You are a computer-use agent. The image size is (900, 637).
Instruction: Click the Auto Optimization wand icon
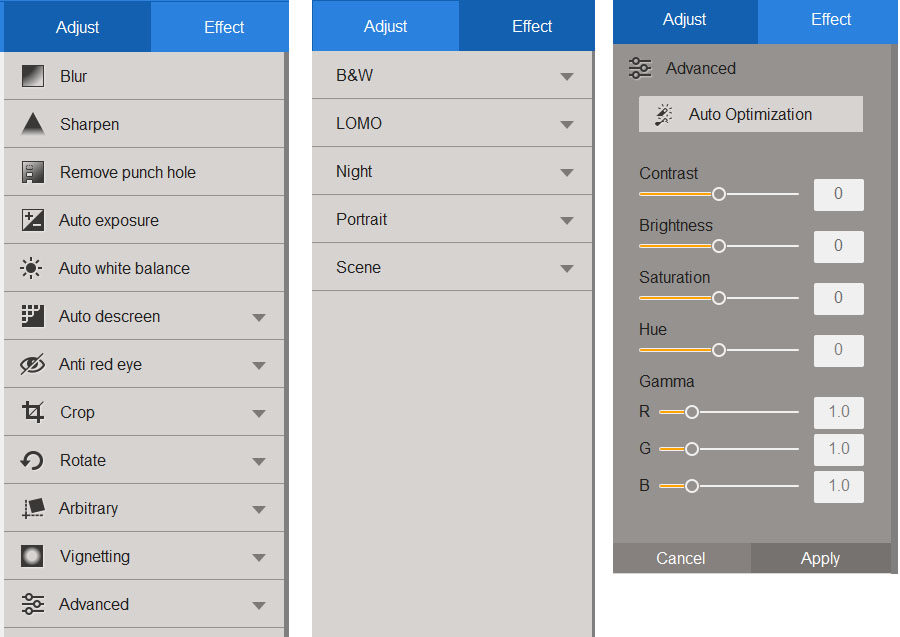661,113
